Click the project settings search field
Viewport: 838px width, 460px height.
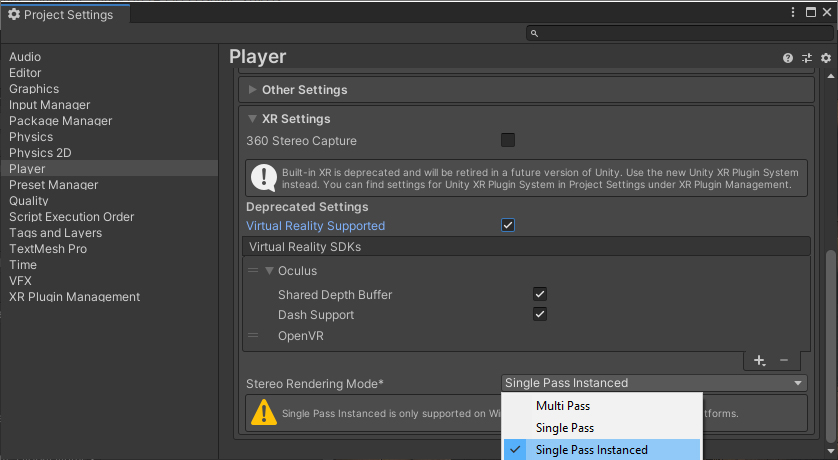tap(680, 33)
